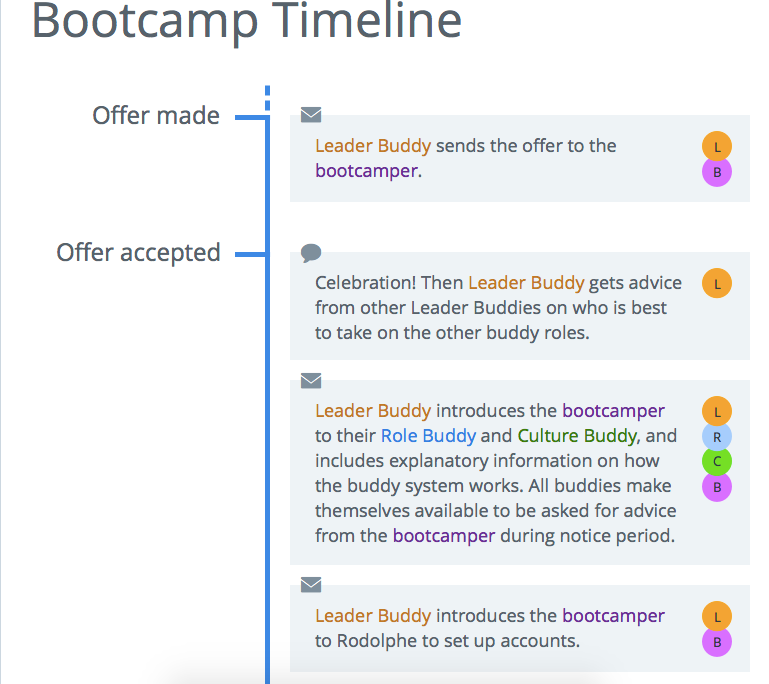
Task: Click bootcamper link before 'during notice period'
Action: point(444,536)
